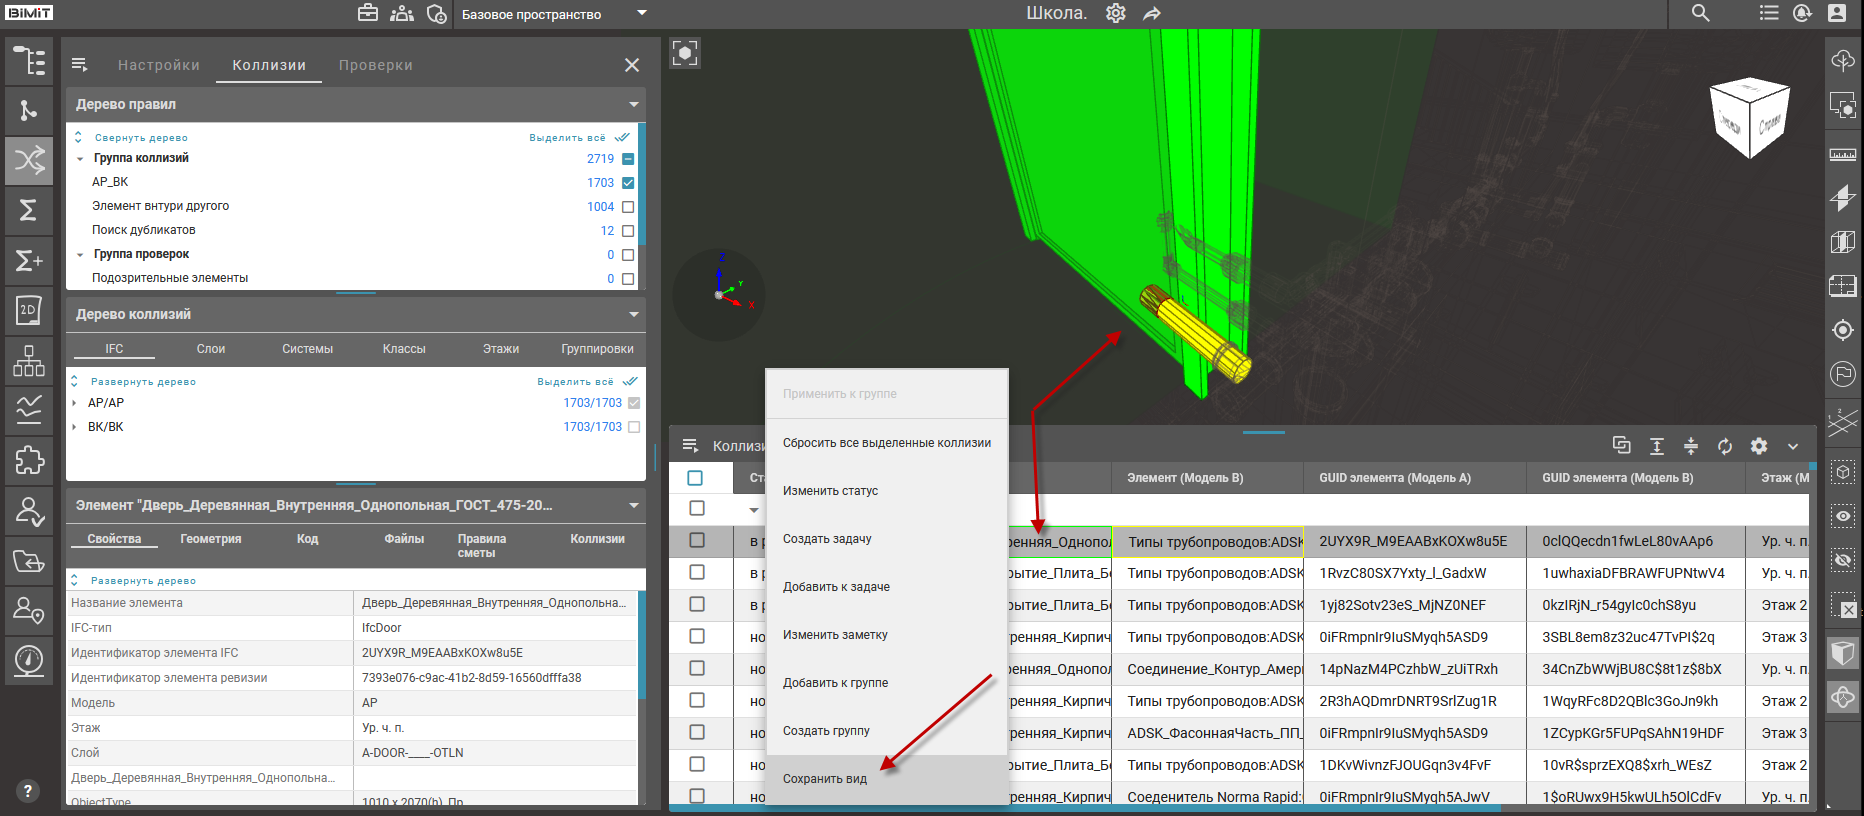Click the fit-to-view icon in viewport corner

coord(685,53)
